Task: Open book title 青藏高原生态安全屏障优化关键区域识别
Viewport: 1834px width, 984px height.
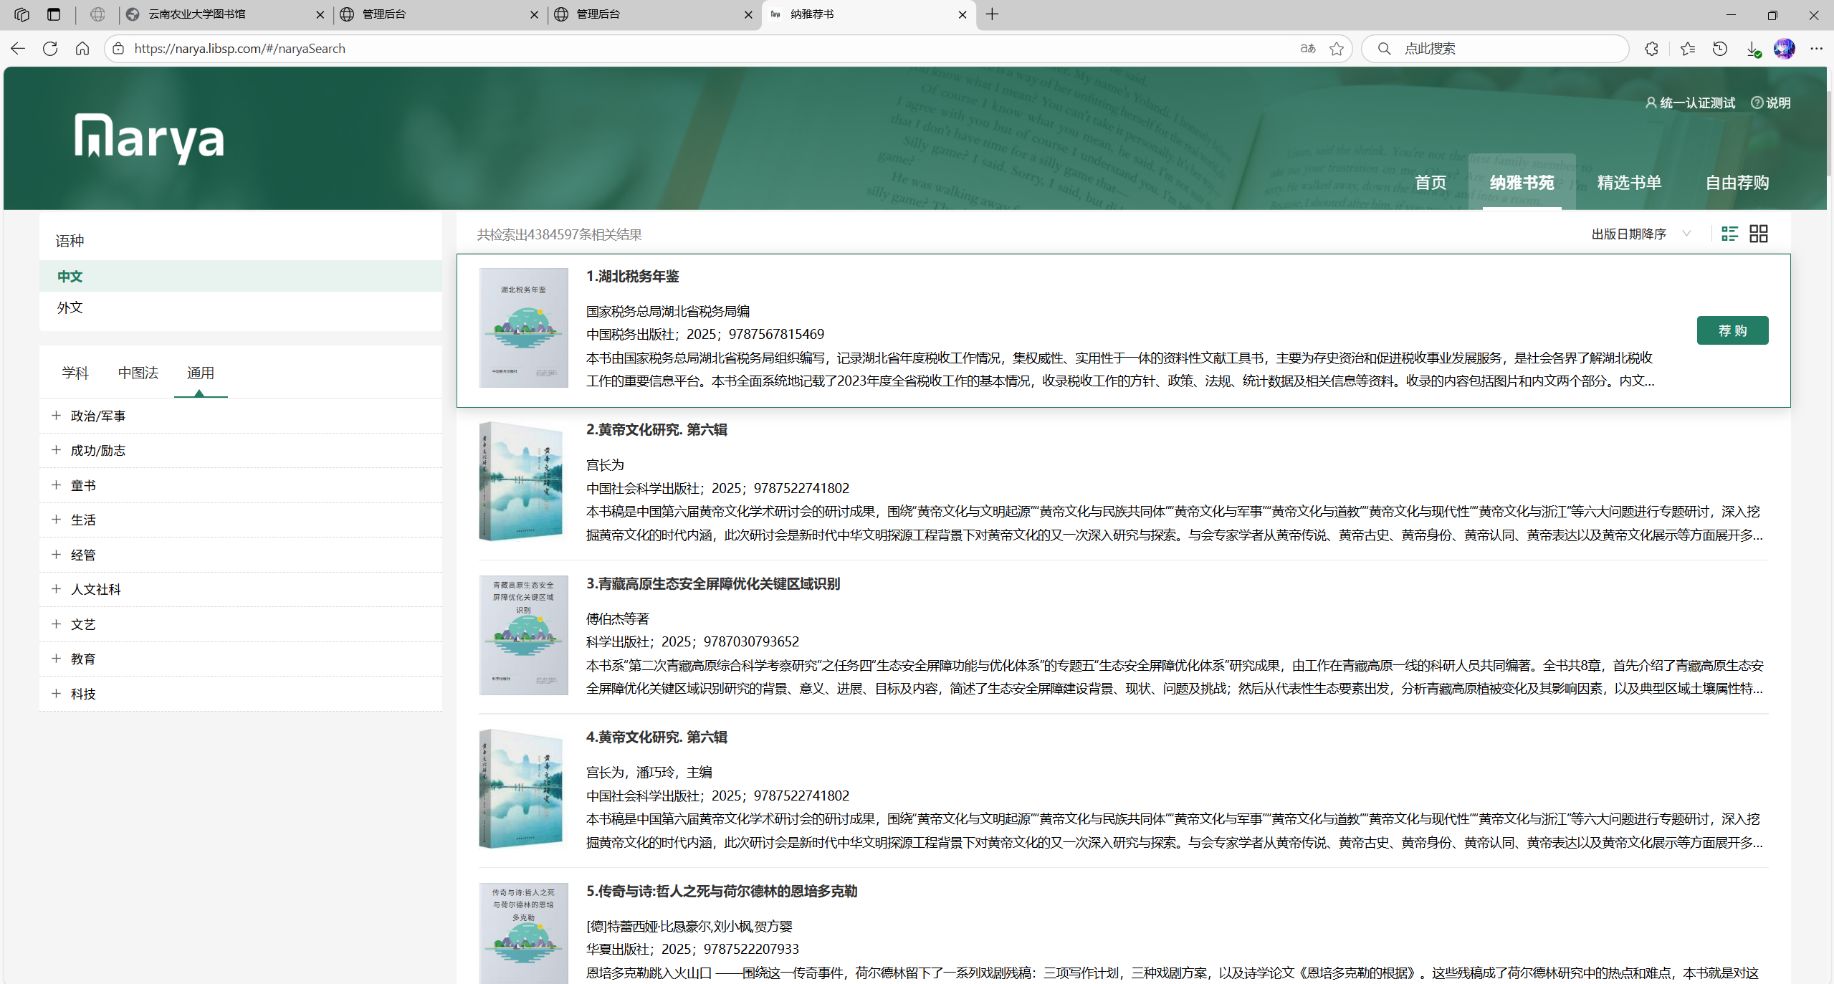Action: (x=713, y=584)
